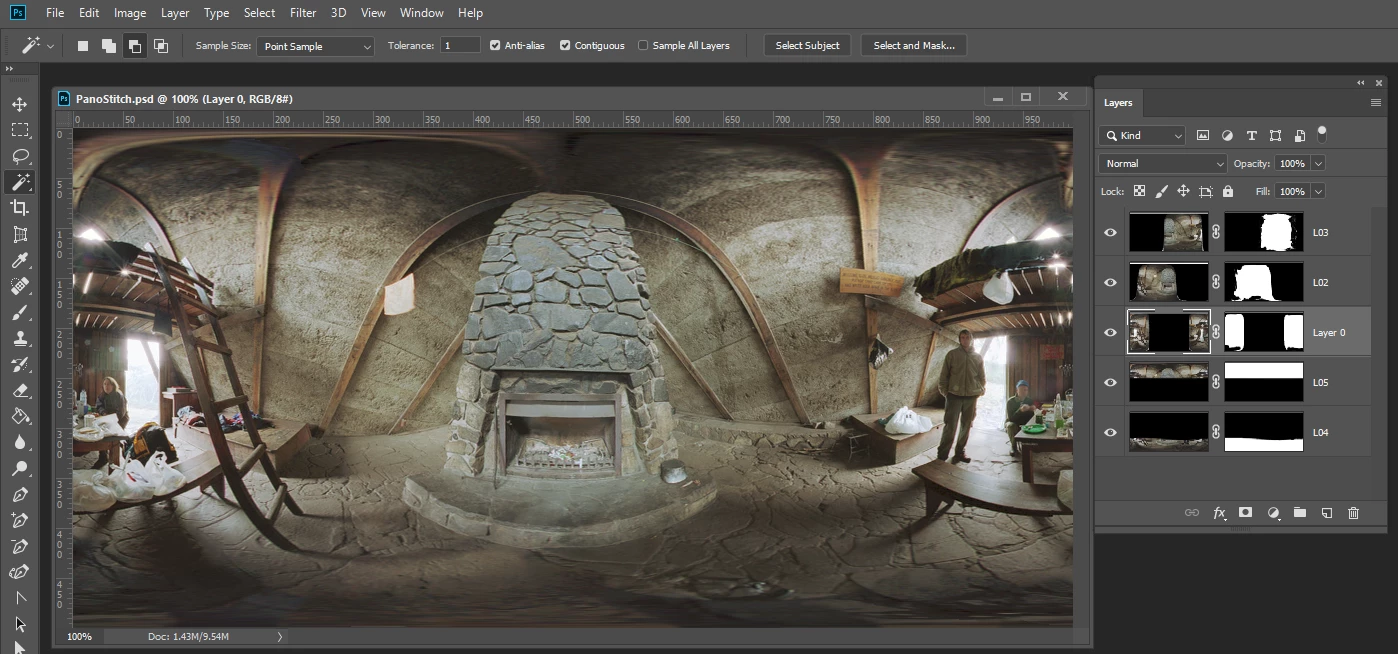Click the Select and Mask button
The width and height of the screenshot is (1398, 654).
(913, 46)
